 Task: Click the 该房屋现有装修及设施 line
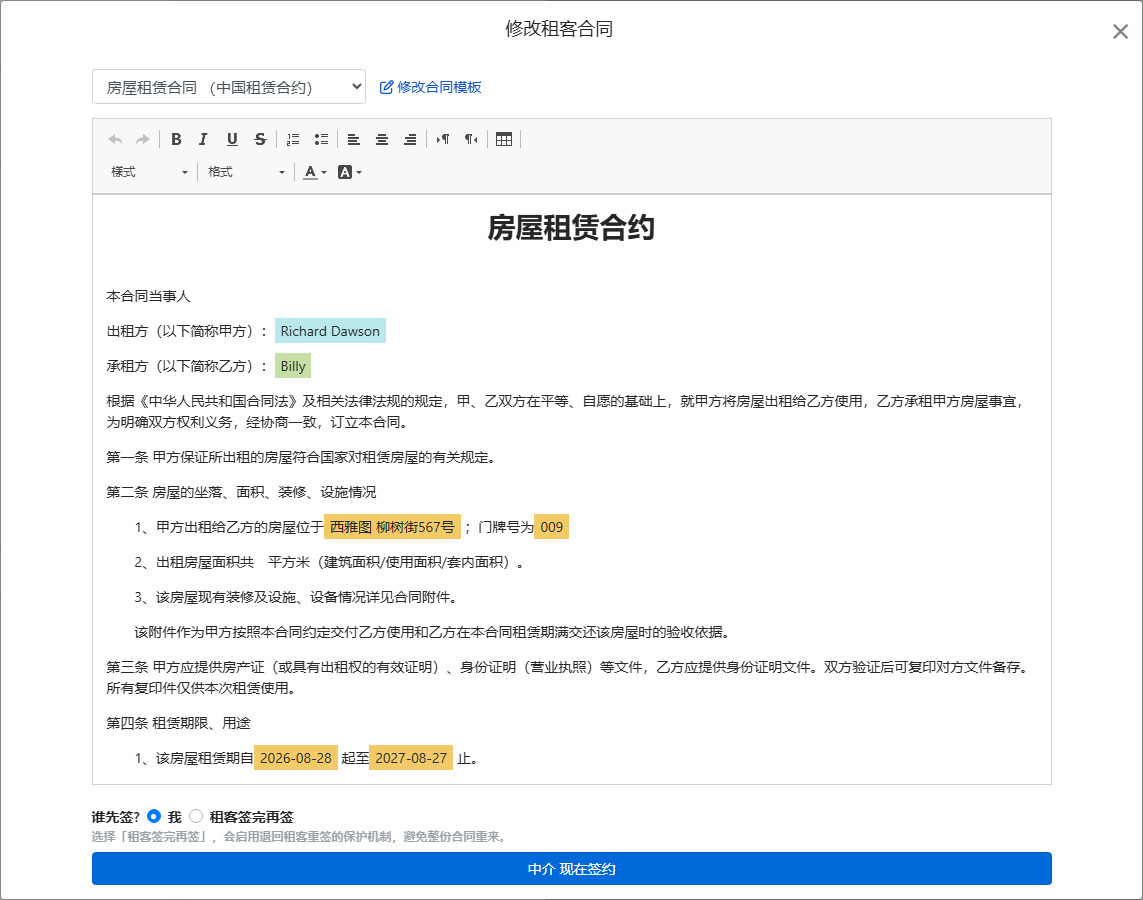(295, 597)
